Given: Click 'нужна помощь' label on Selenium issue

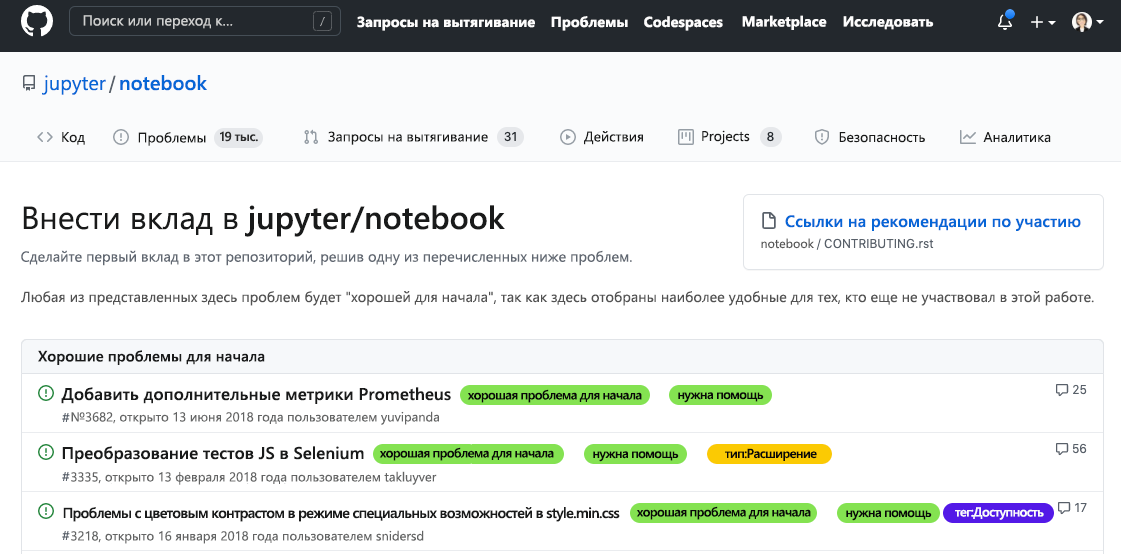Looking at the screenshot, I should (x=636, y=454).
